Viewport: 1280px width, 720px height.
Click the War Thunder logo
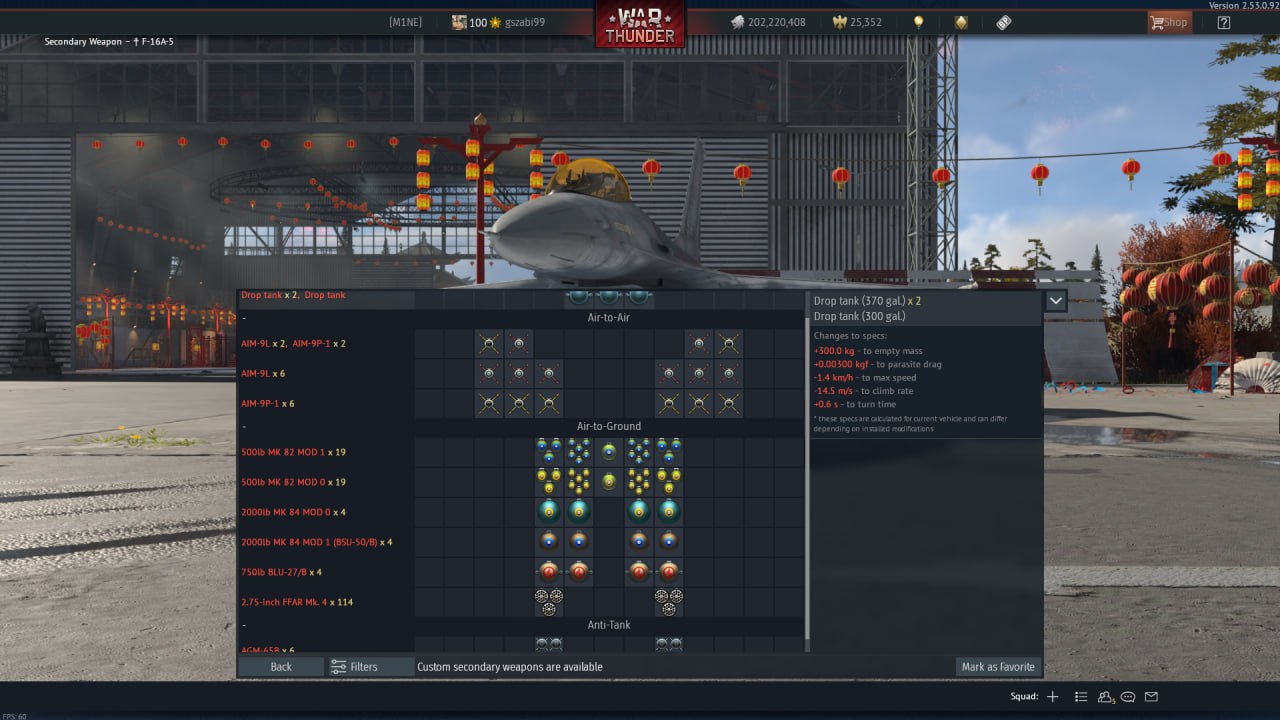640,24
